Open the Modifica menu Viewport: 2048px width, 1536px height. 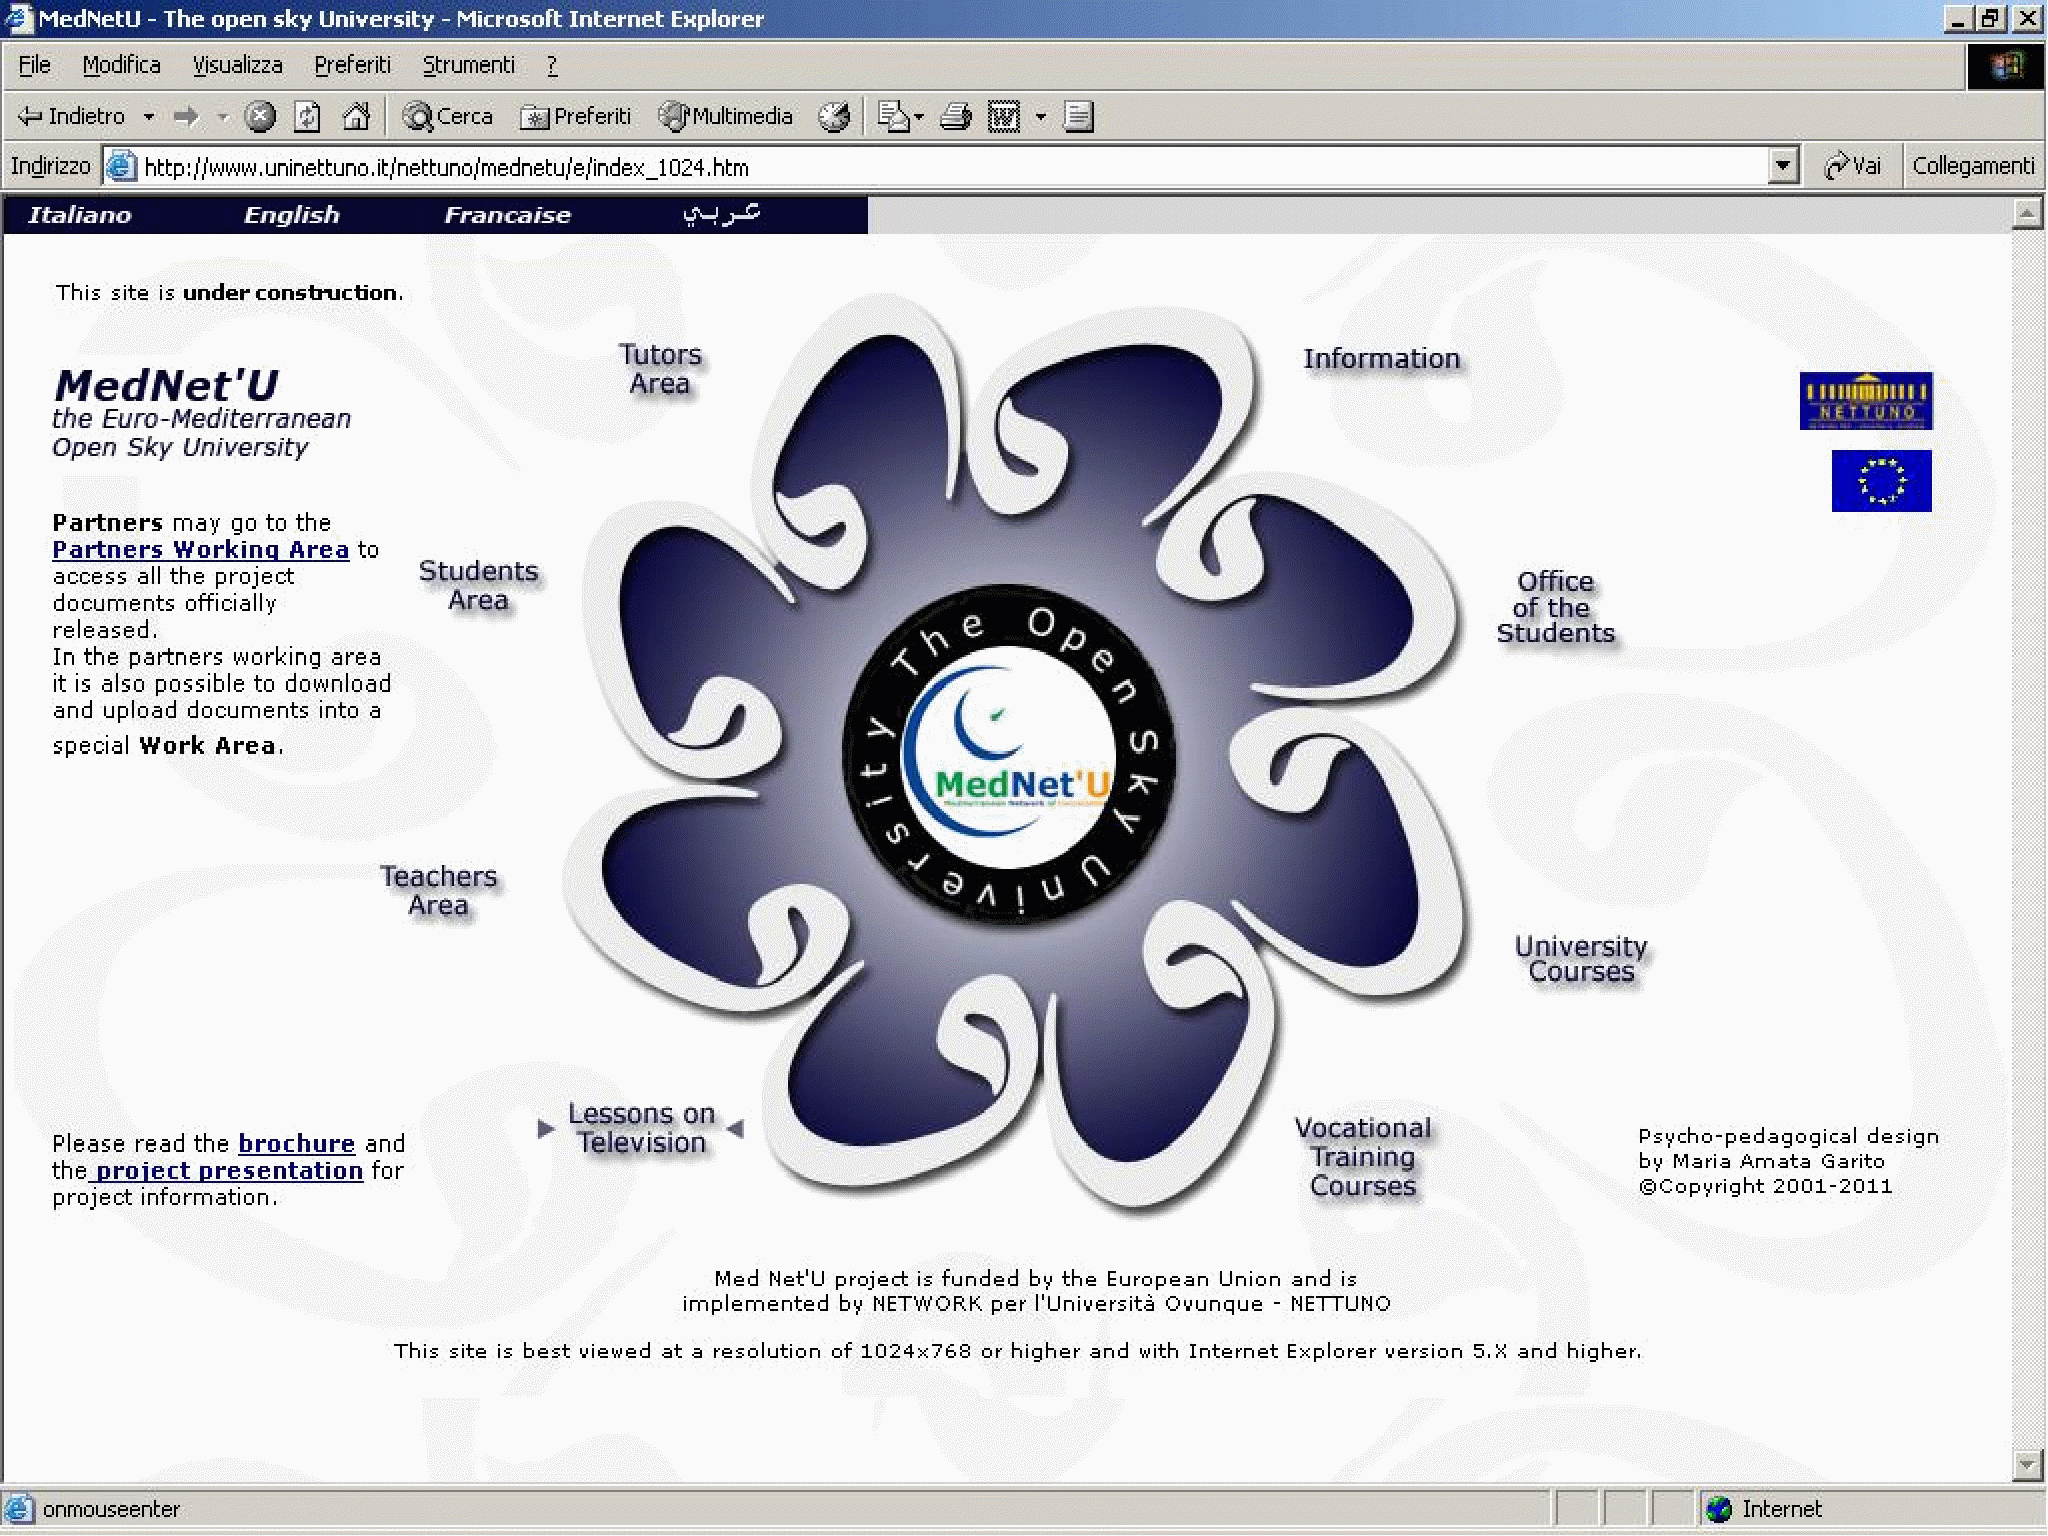tap(121, 65)
